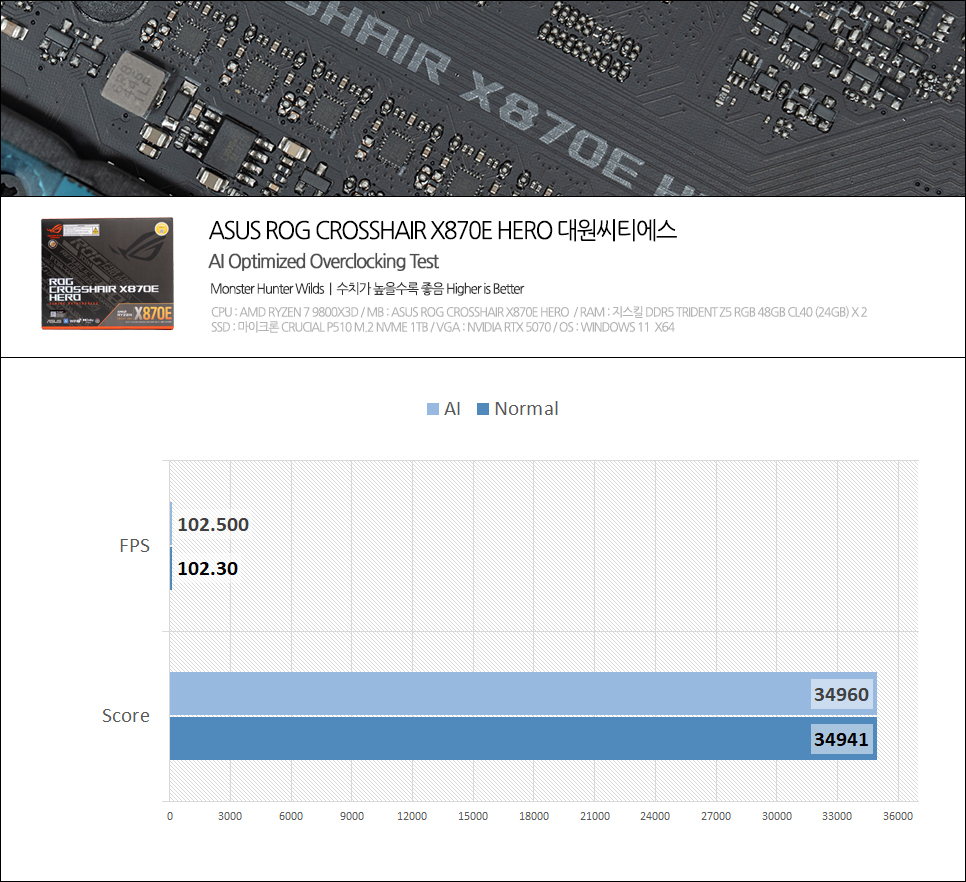The width and height of the screenshot is (966, 882).
Task: Click the 3000 axis tick label
Action: [x=230, y=816]
